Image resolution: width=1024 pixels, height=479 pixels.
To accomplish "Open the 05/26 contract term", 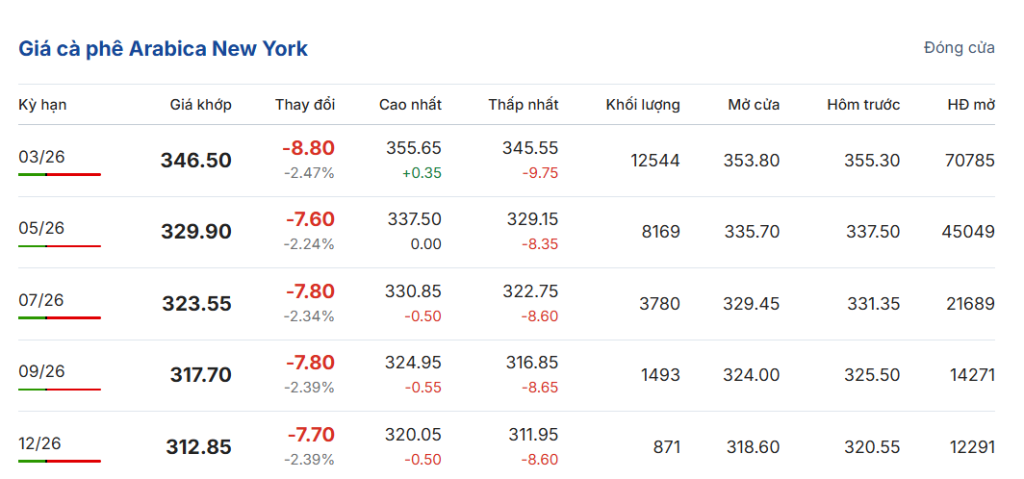I will [x=42, y=228].
